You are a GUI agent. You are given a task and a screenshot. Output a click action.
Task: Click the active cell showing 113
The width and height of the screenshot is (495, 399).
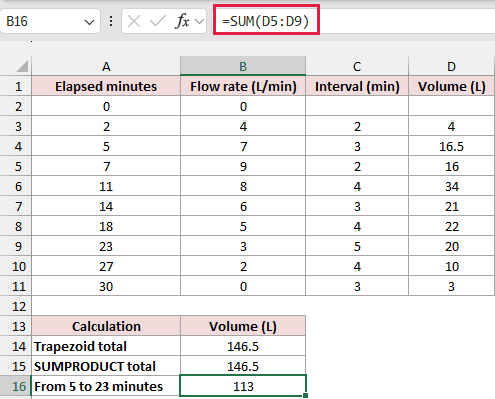tap(243, 386)
